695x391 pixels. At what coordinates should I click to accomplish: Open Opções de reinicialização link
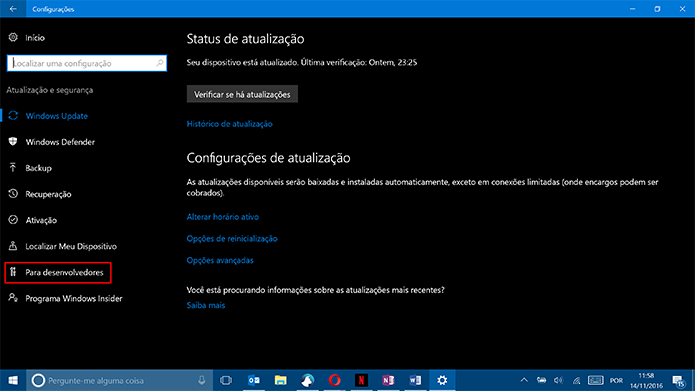point(232,239)
